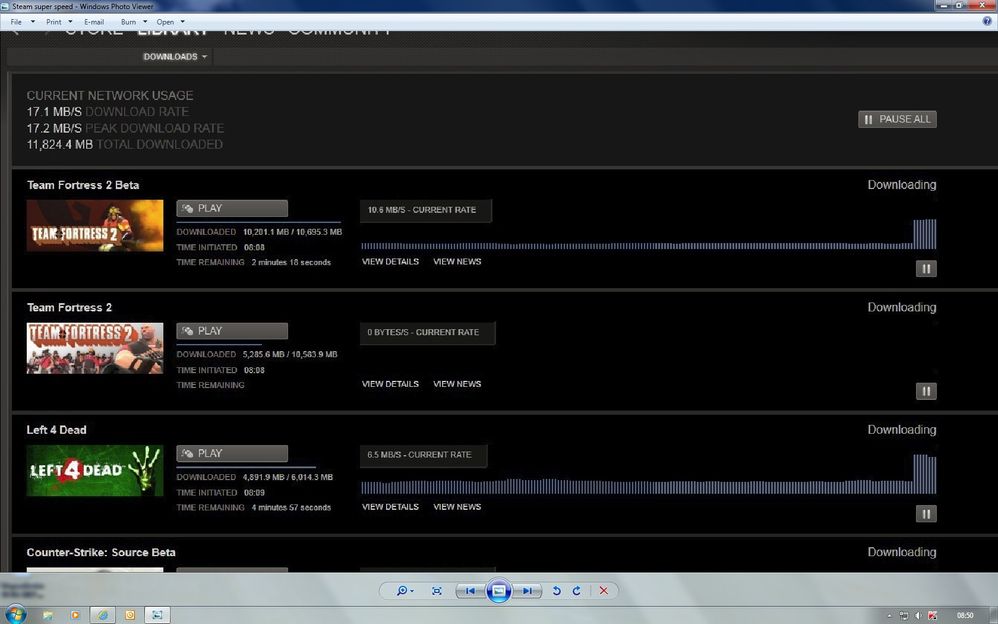Click the Team Fortress 2 thumbnail image
This screenshot has height=624, width=998.
95,347
